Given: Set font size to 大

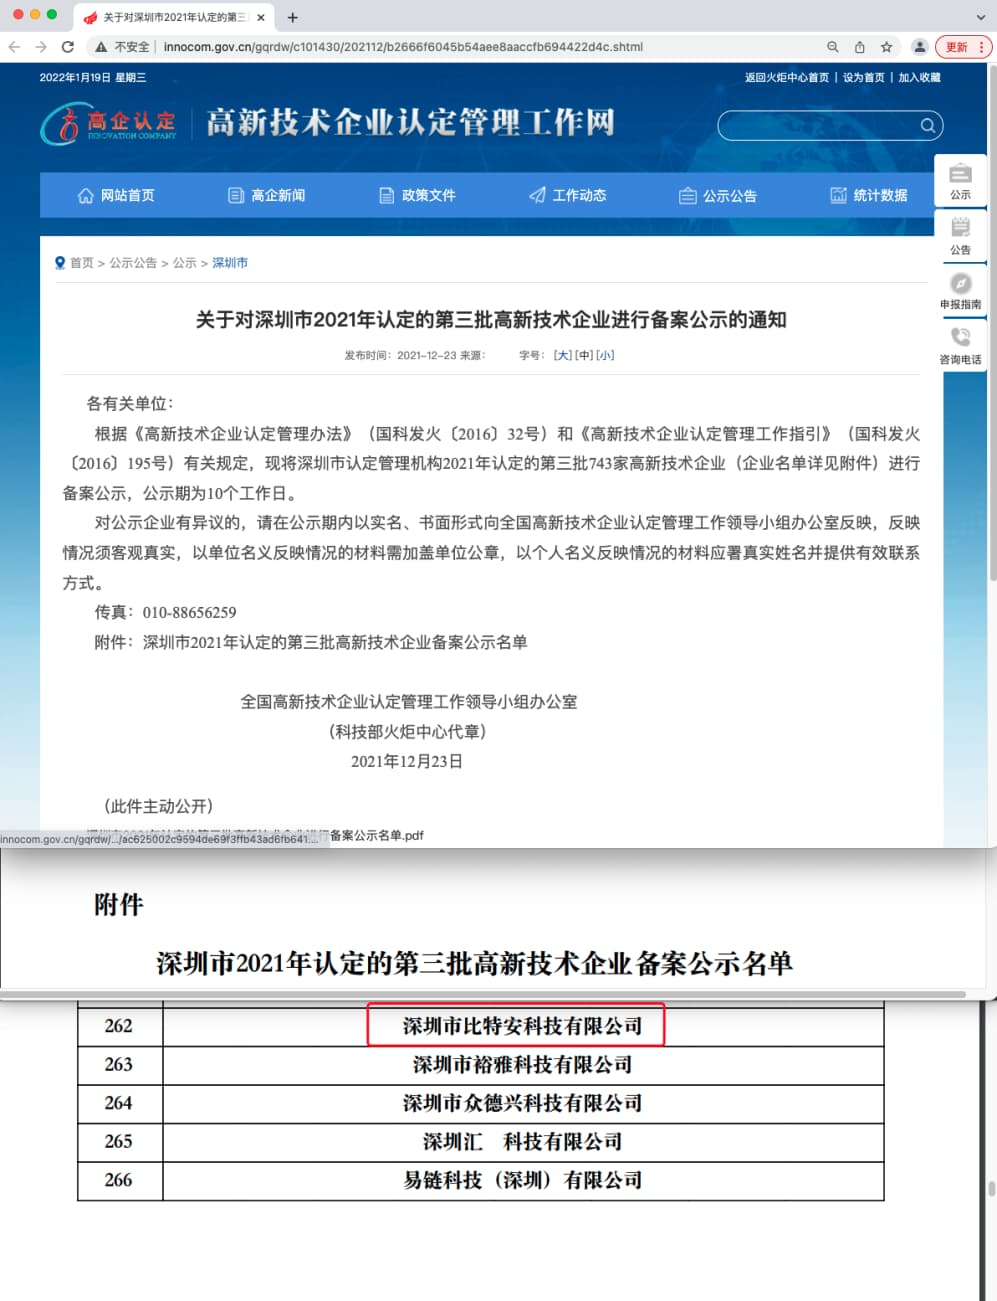Looking at the screenshot, I should click(563, 355).
